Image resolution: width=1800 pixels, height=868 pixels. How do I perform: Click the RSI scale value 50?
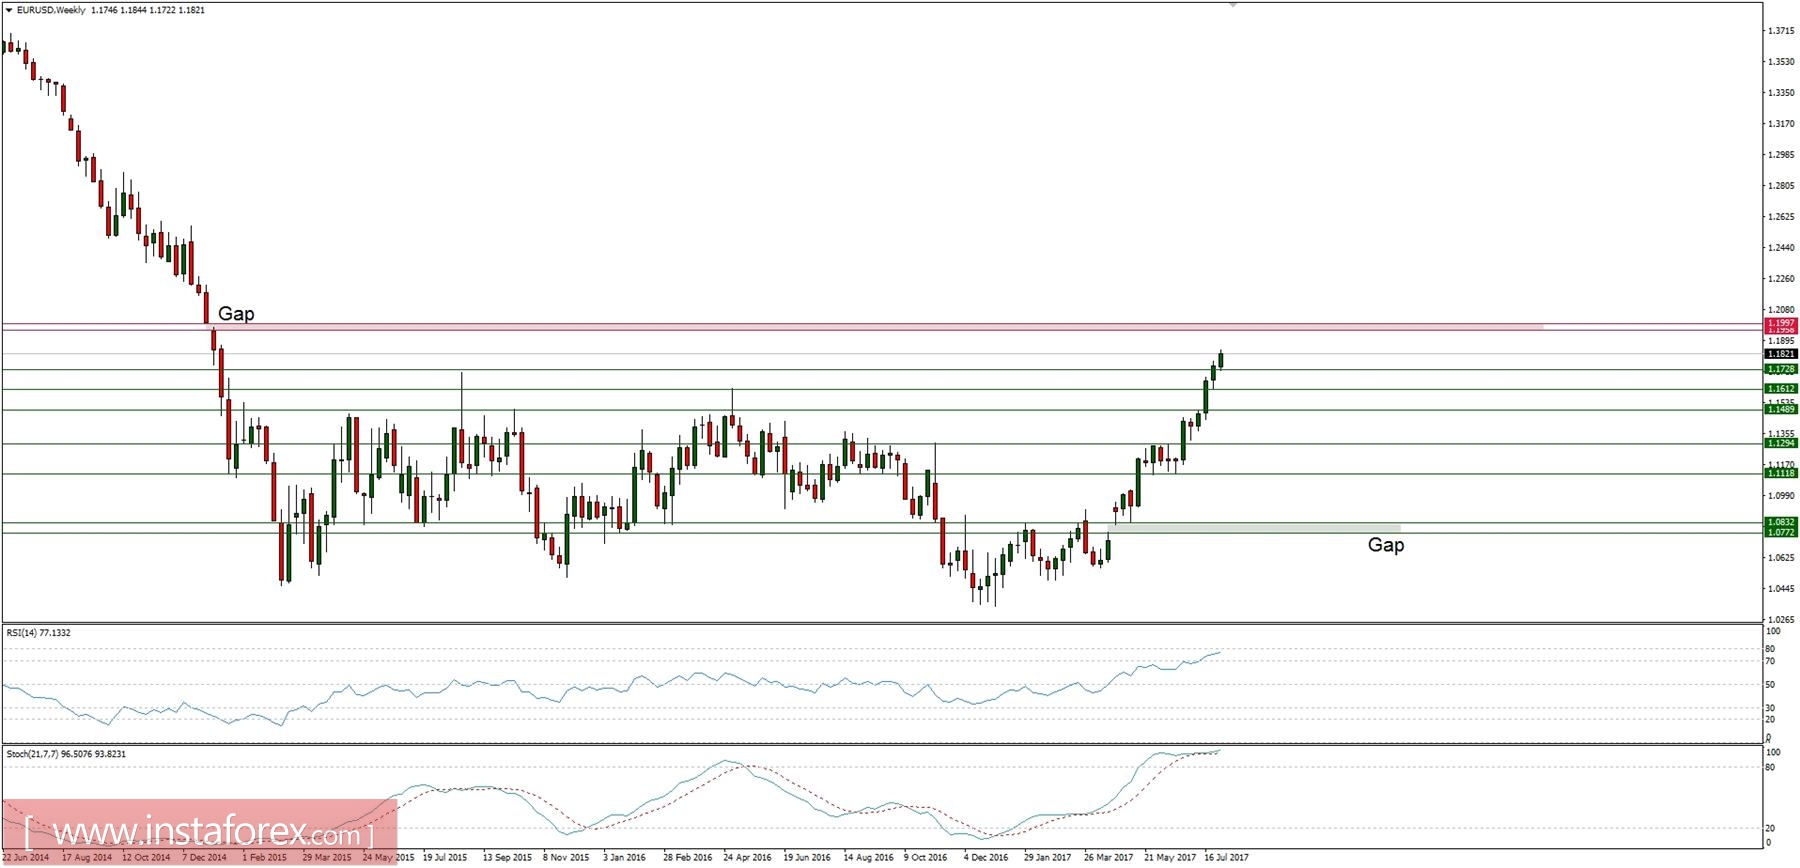coord(1770,685)
